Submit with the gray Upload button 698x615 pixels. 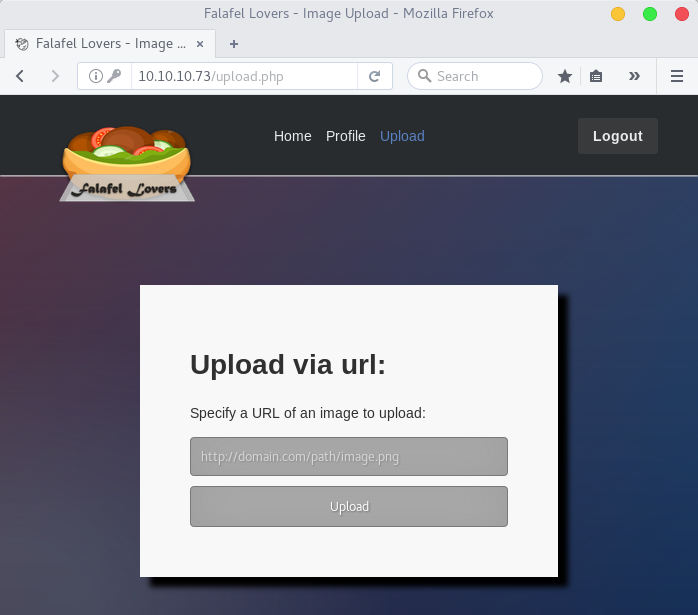349,506
